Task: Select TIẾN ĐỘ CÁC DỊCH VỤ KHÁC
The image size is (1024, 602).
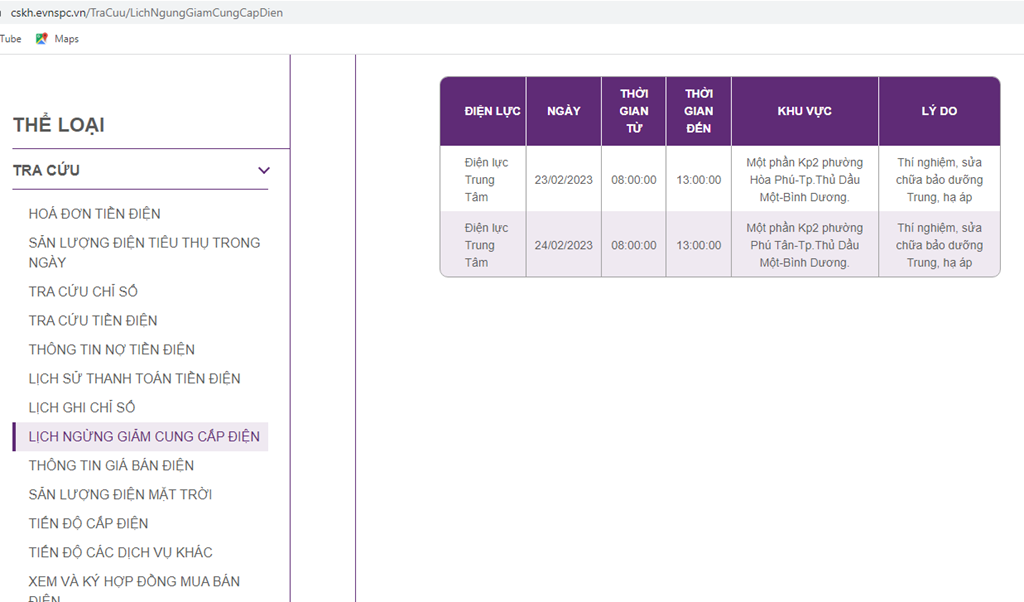Action: [121, 552]
